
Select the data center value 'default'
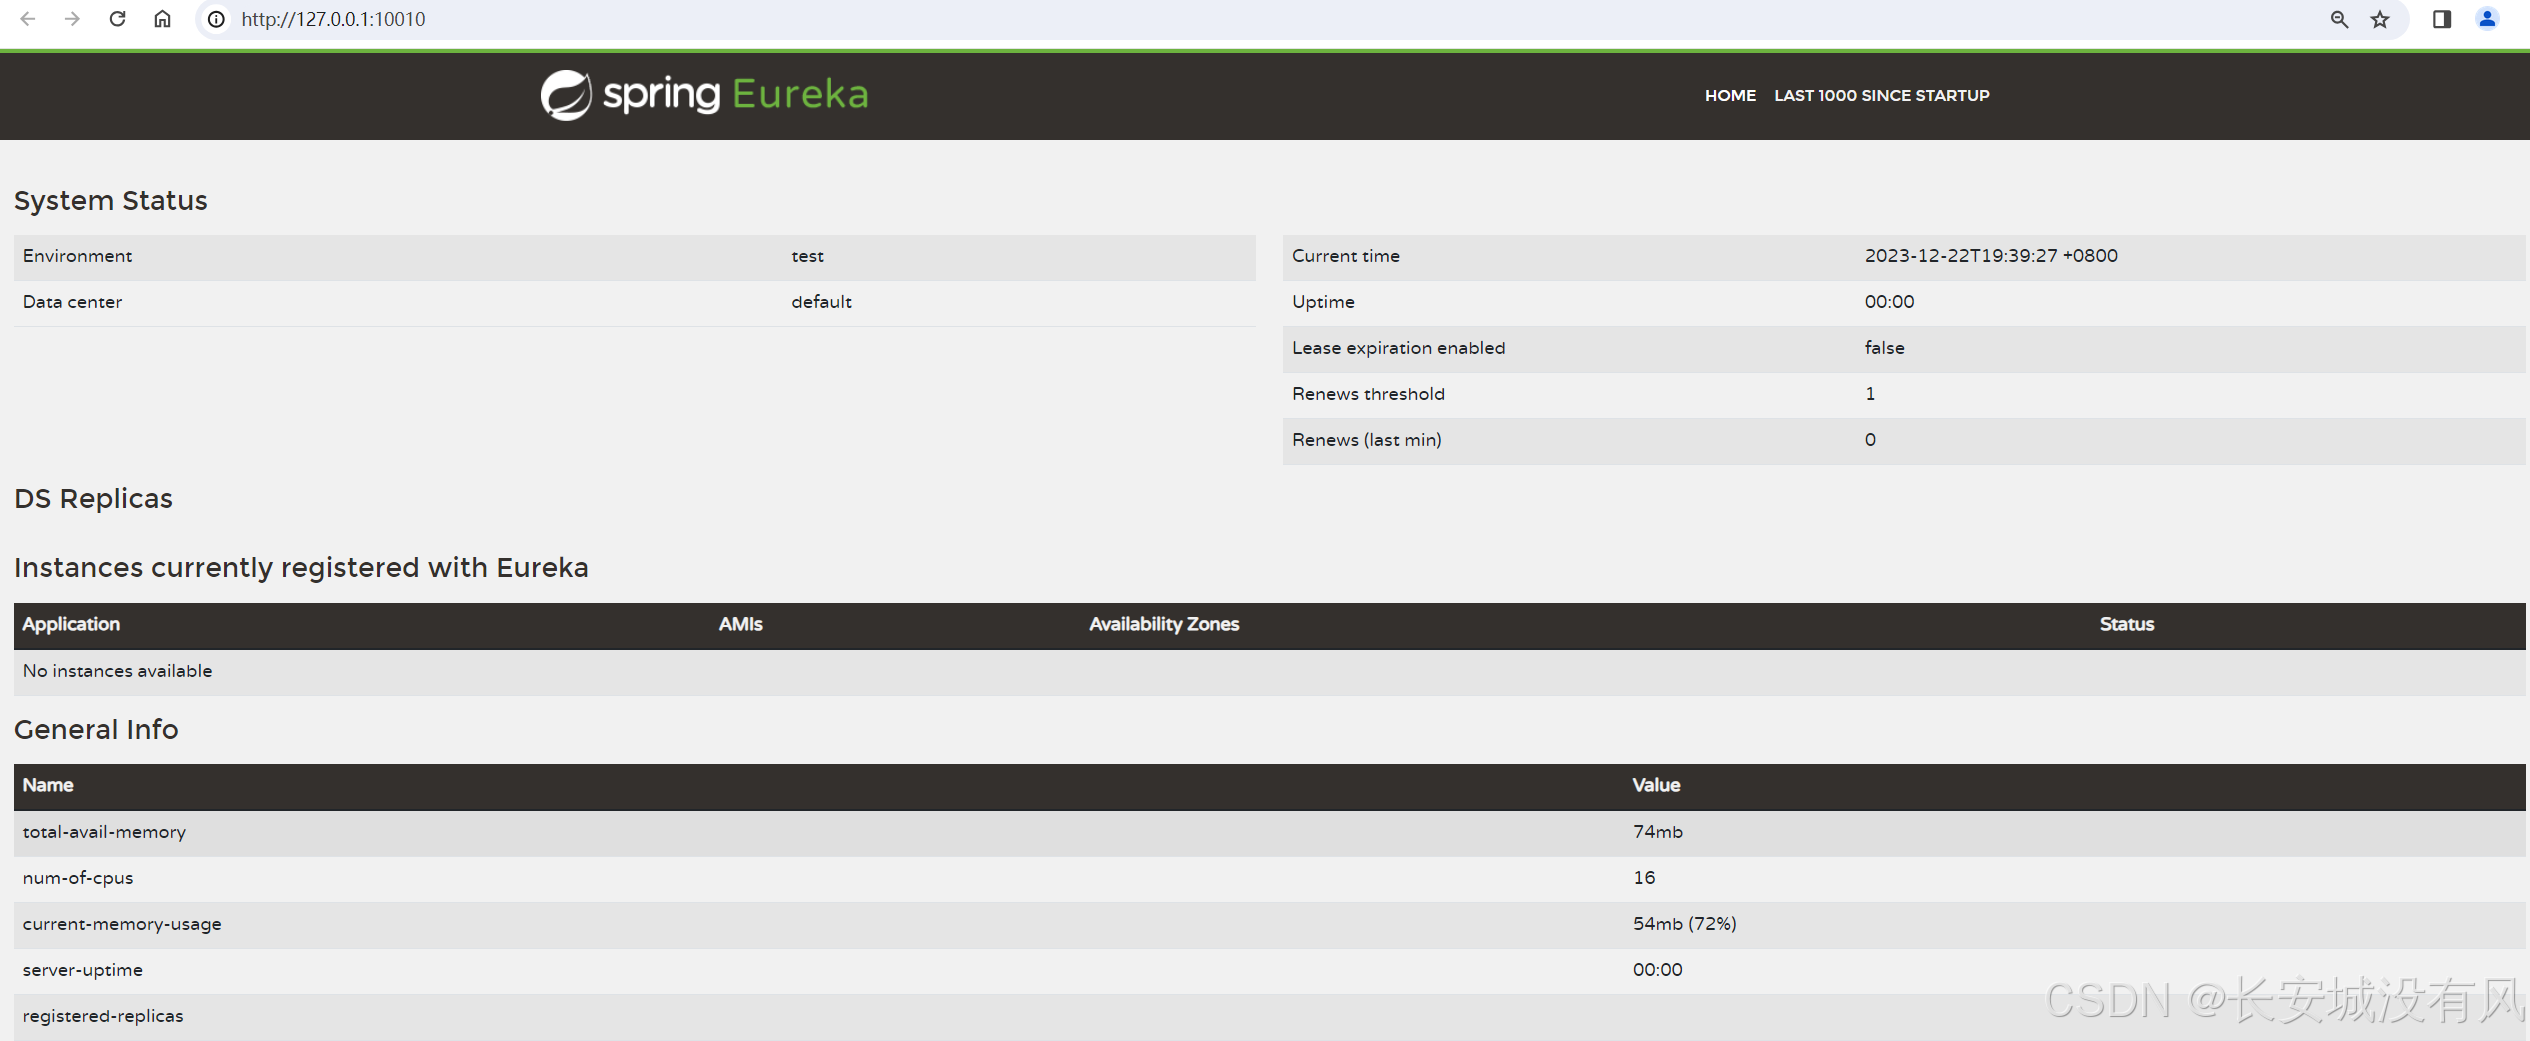coord(821,302)
